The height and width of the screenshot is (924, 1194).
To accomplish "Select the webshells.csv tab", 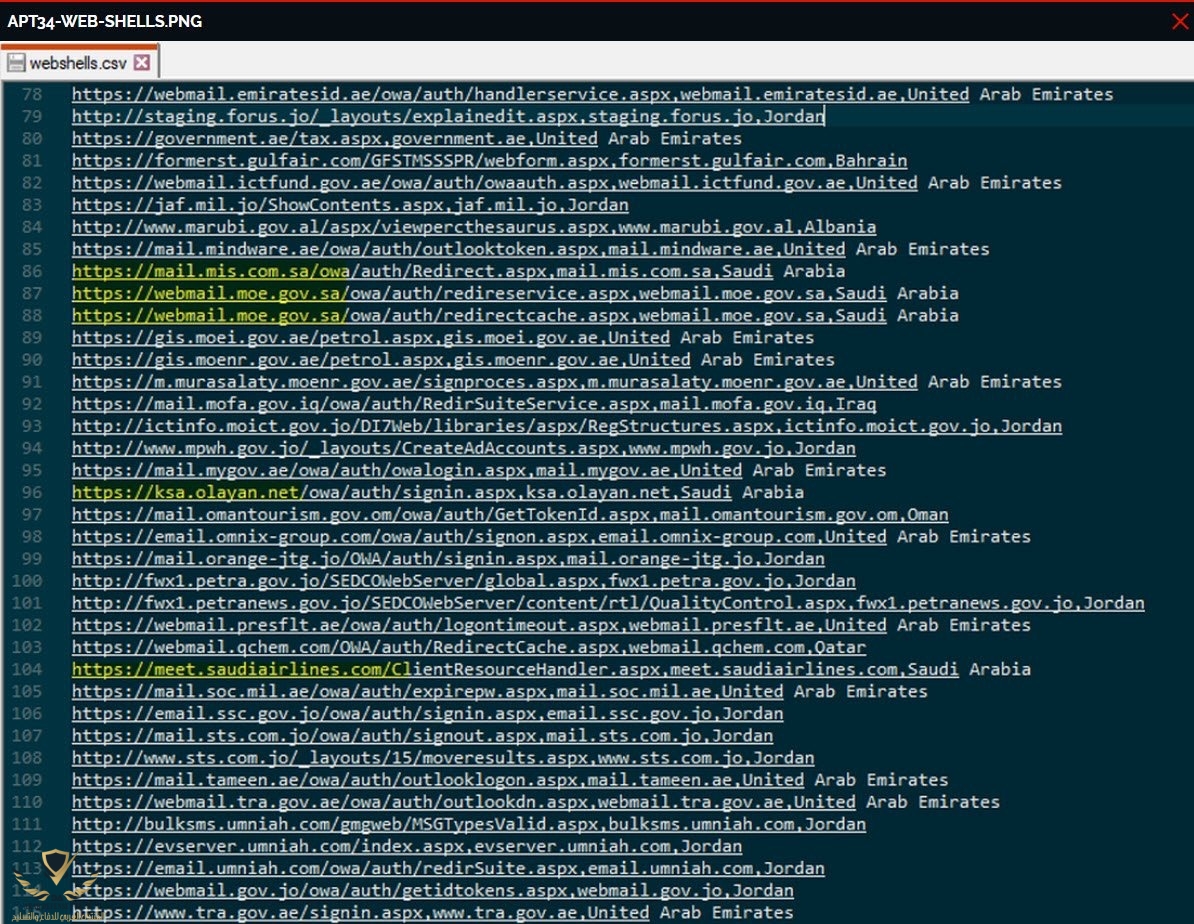I will (x=78, y=63).
